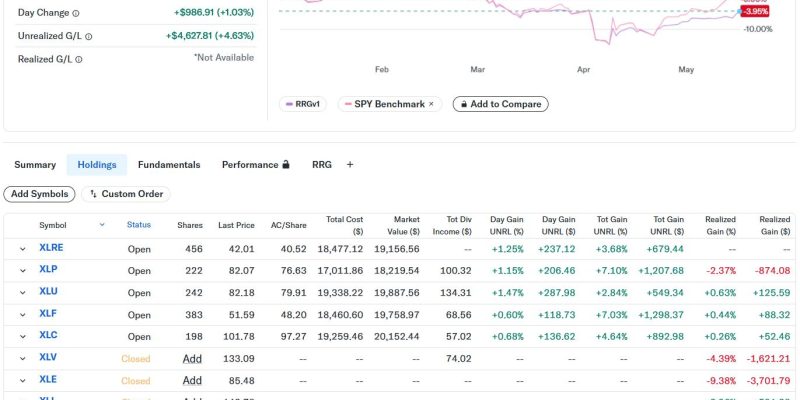Open the Performance tab
The image size is (800, 400).
256,165
